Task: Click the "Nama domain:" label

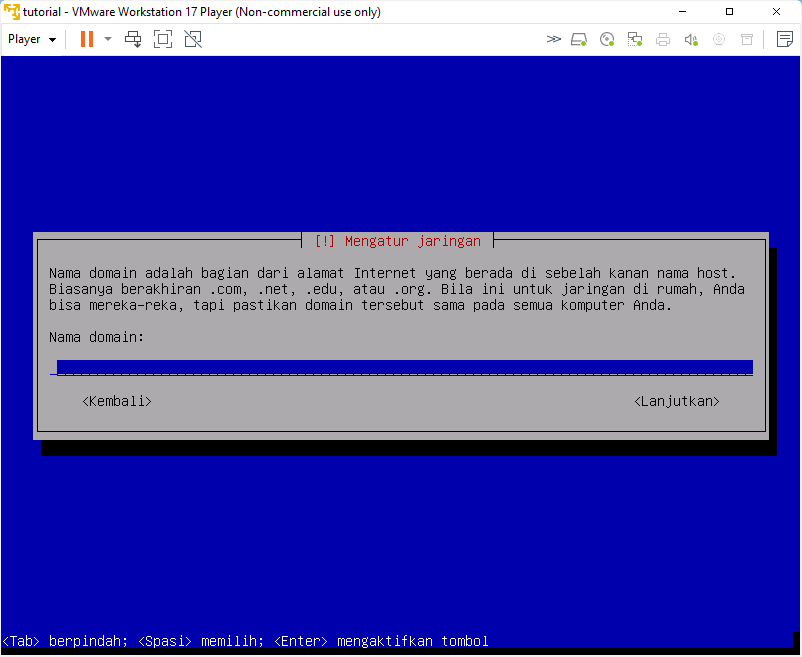Action: 97,337
